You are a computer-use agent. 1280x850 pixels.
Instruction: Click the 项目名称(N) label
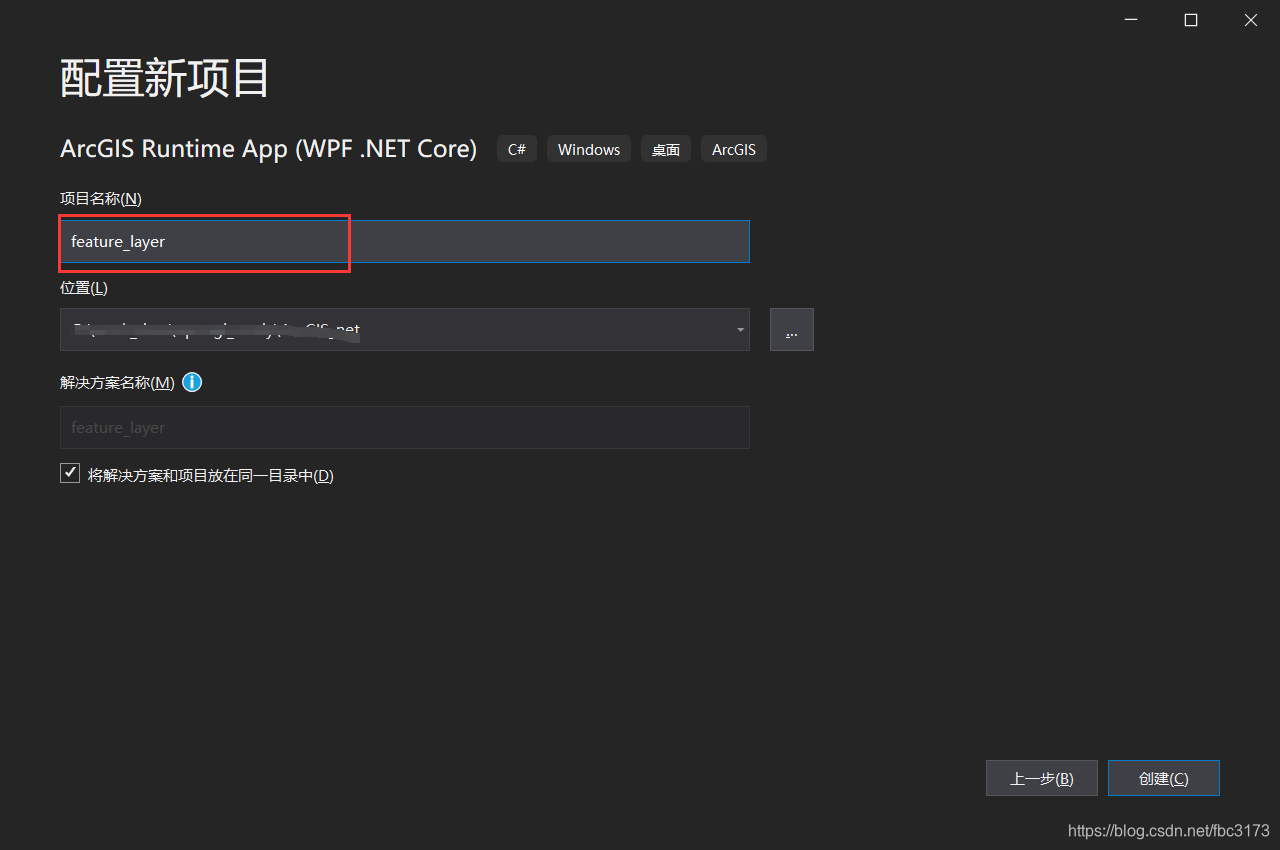[101, 199]
